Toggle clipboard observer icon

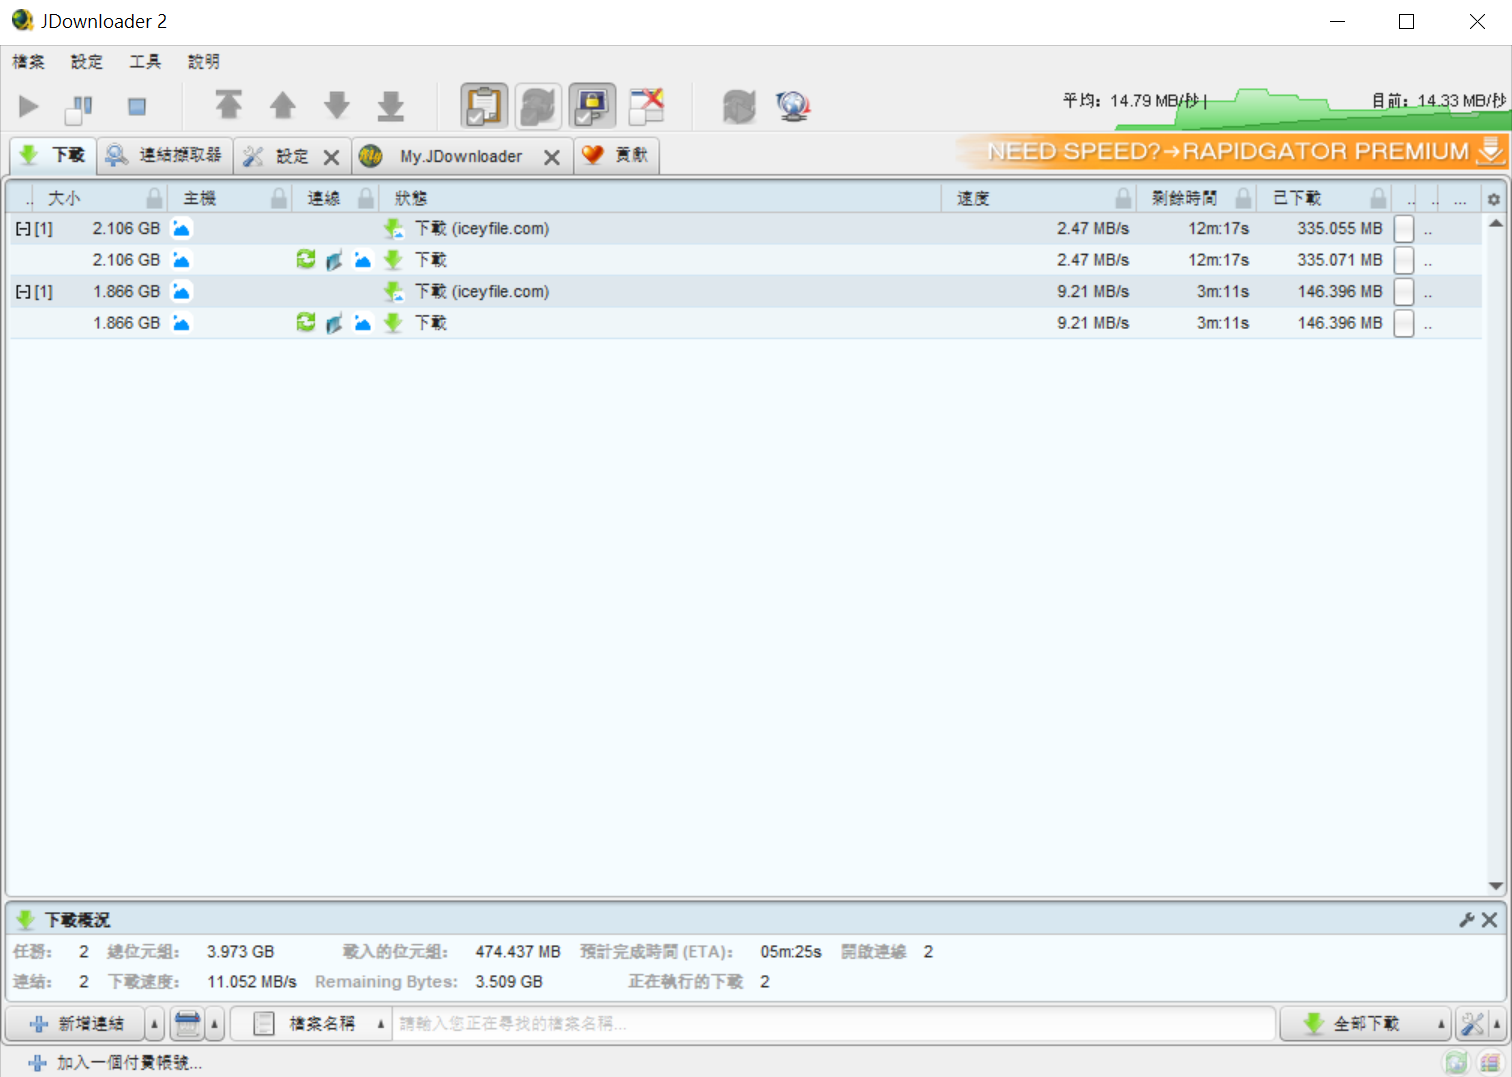(484, 106)
